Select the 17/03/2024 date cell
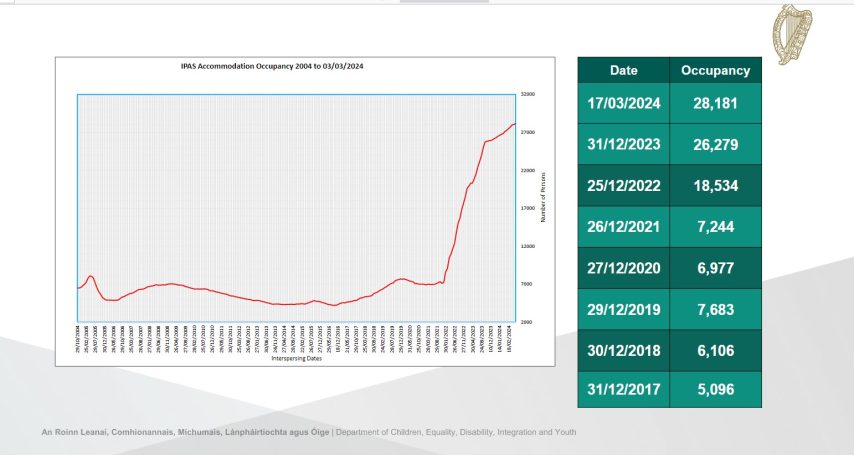 pyautogui.click(x=622, y=104)
